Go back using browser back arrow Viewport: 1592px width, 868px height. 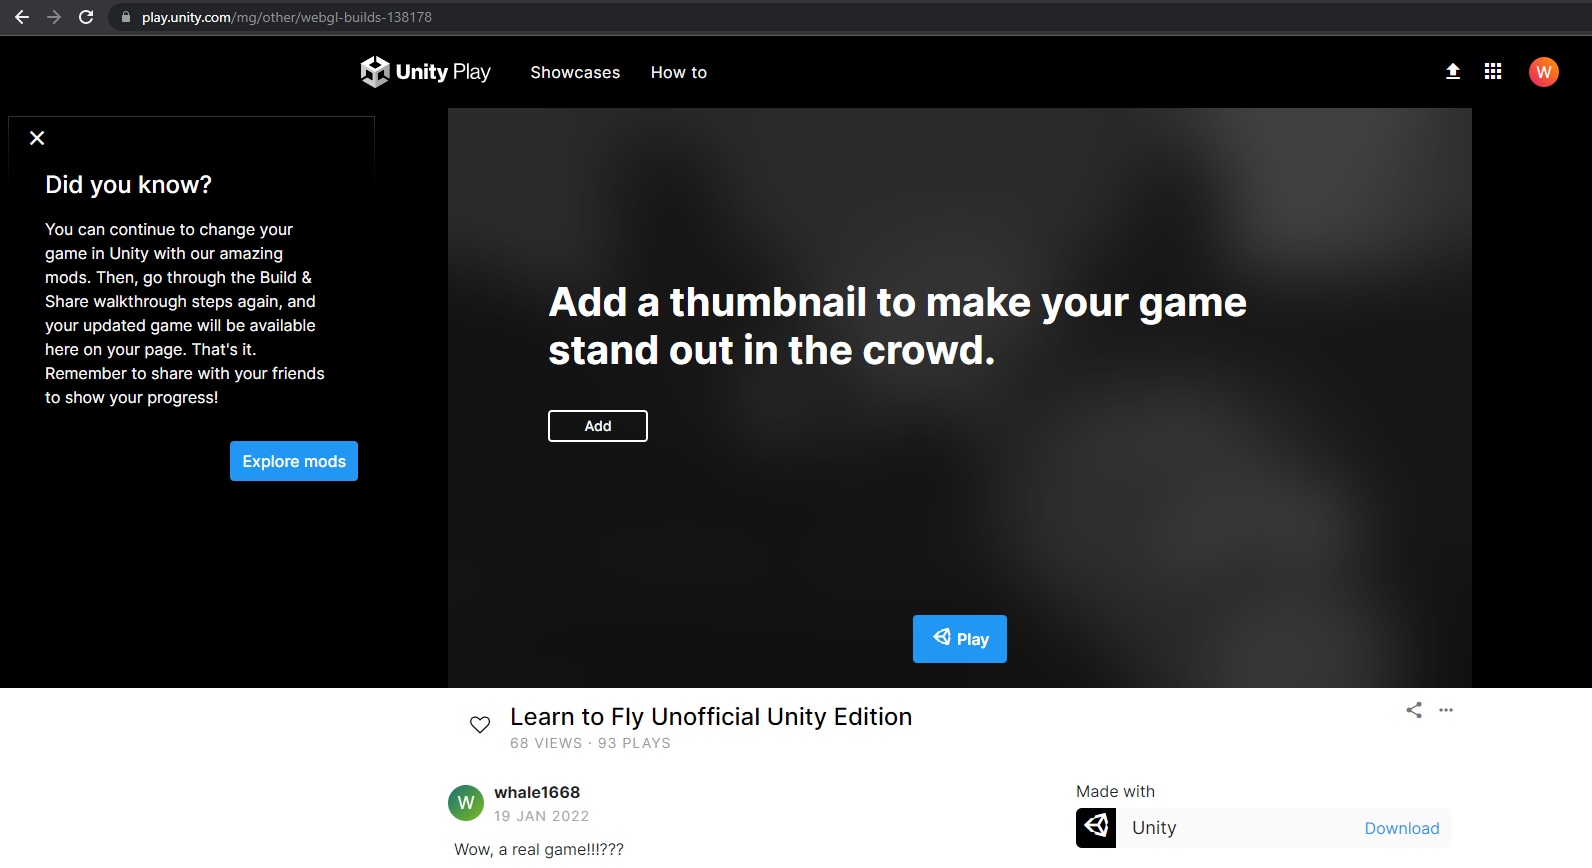[x=22, y=17]
